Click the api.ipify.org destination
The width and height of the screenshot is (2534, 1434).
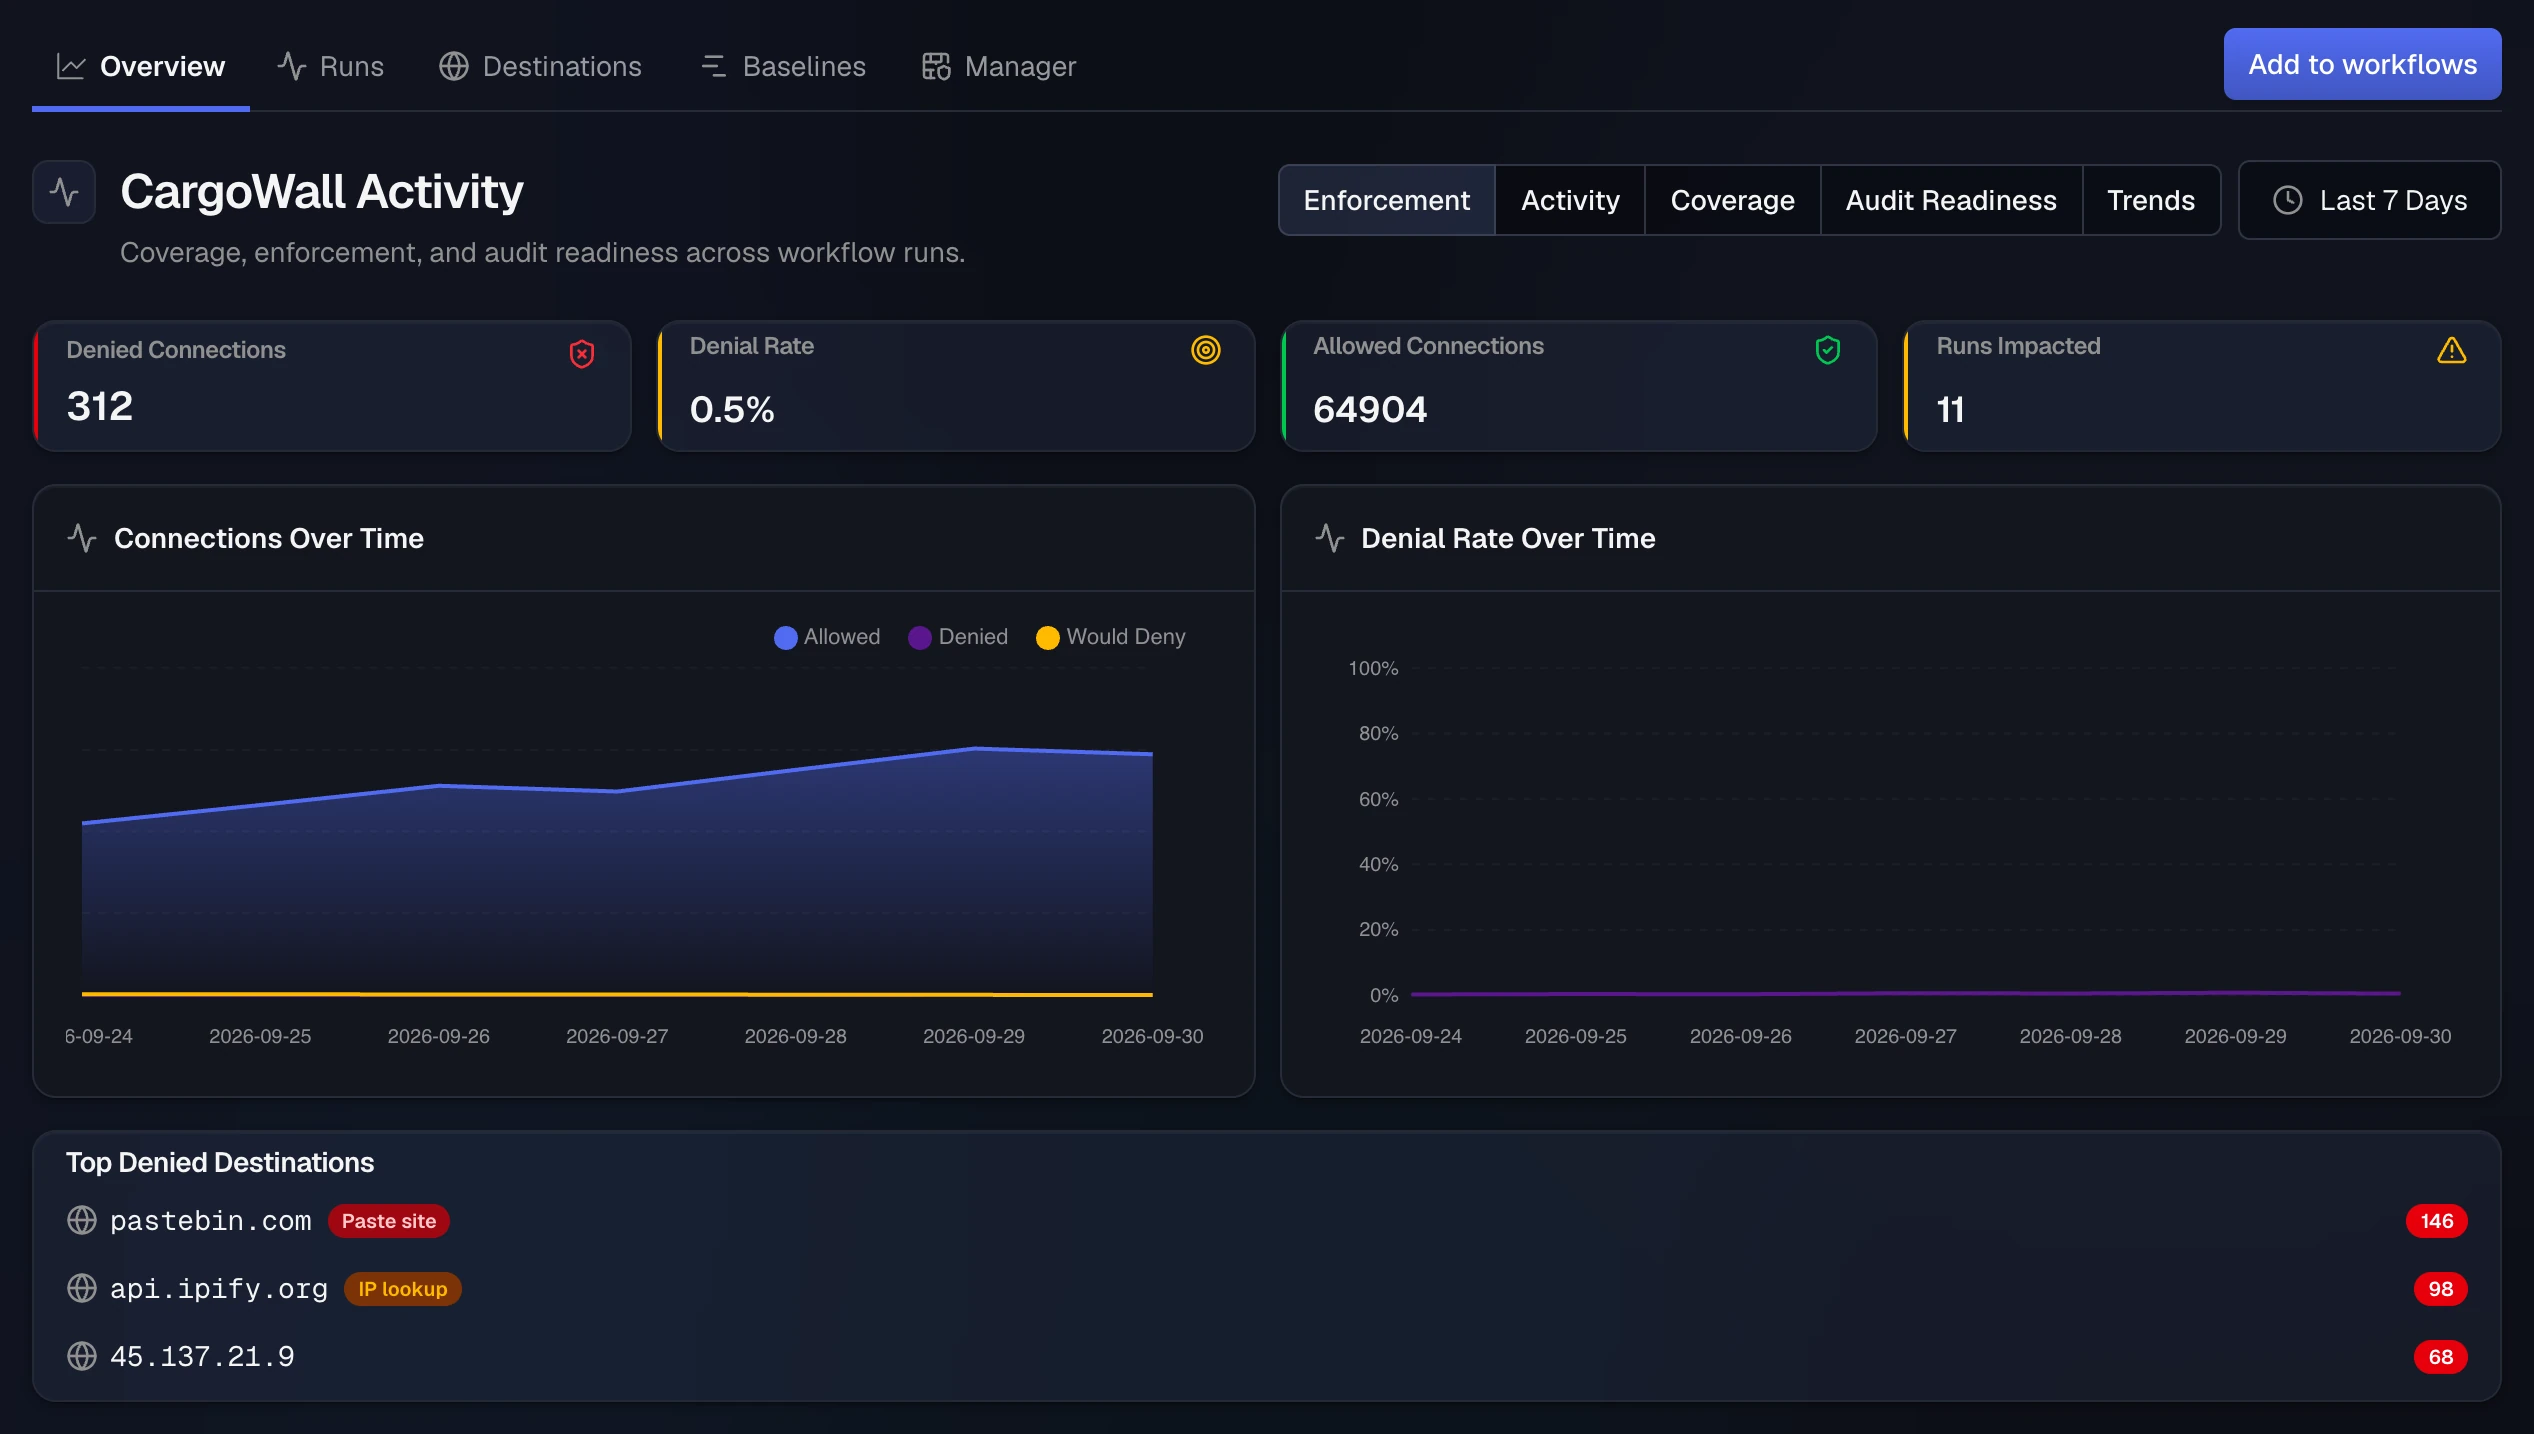click(219, 1288)
